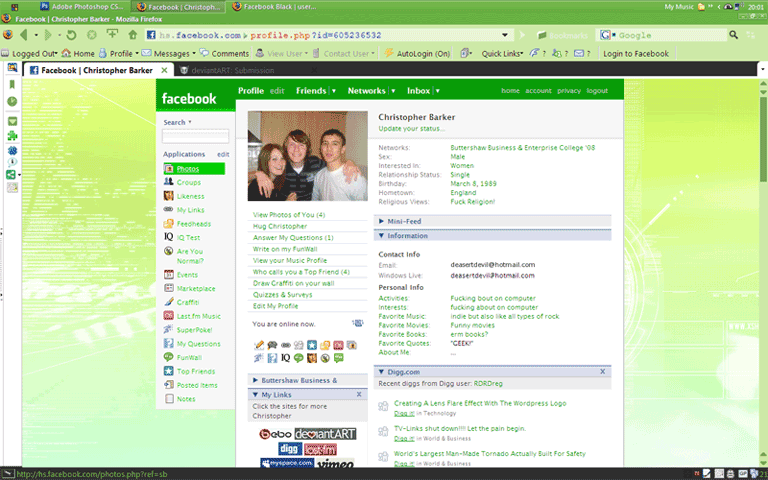Open the My Questions application icon

coord(168,343)
